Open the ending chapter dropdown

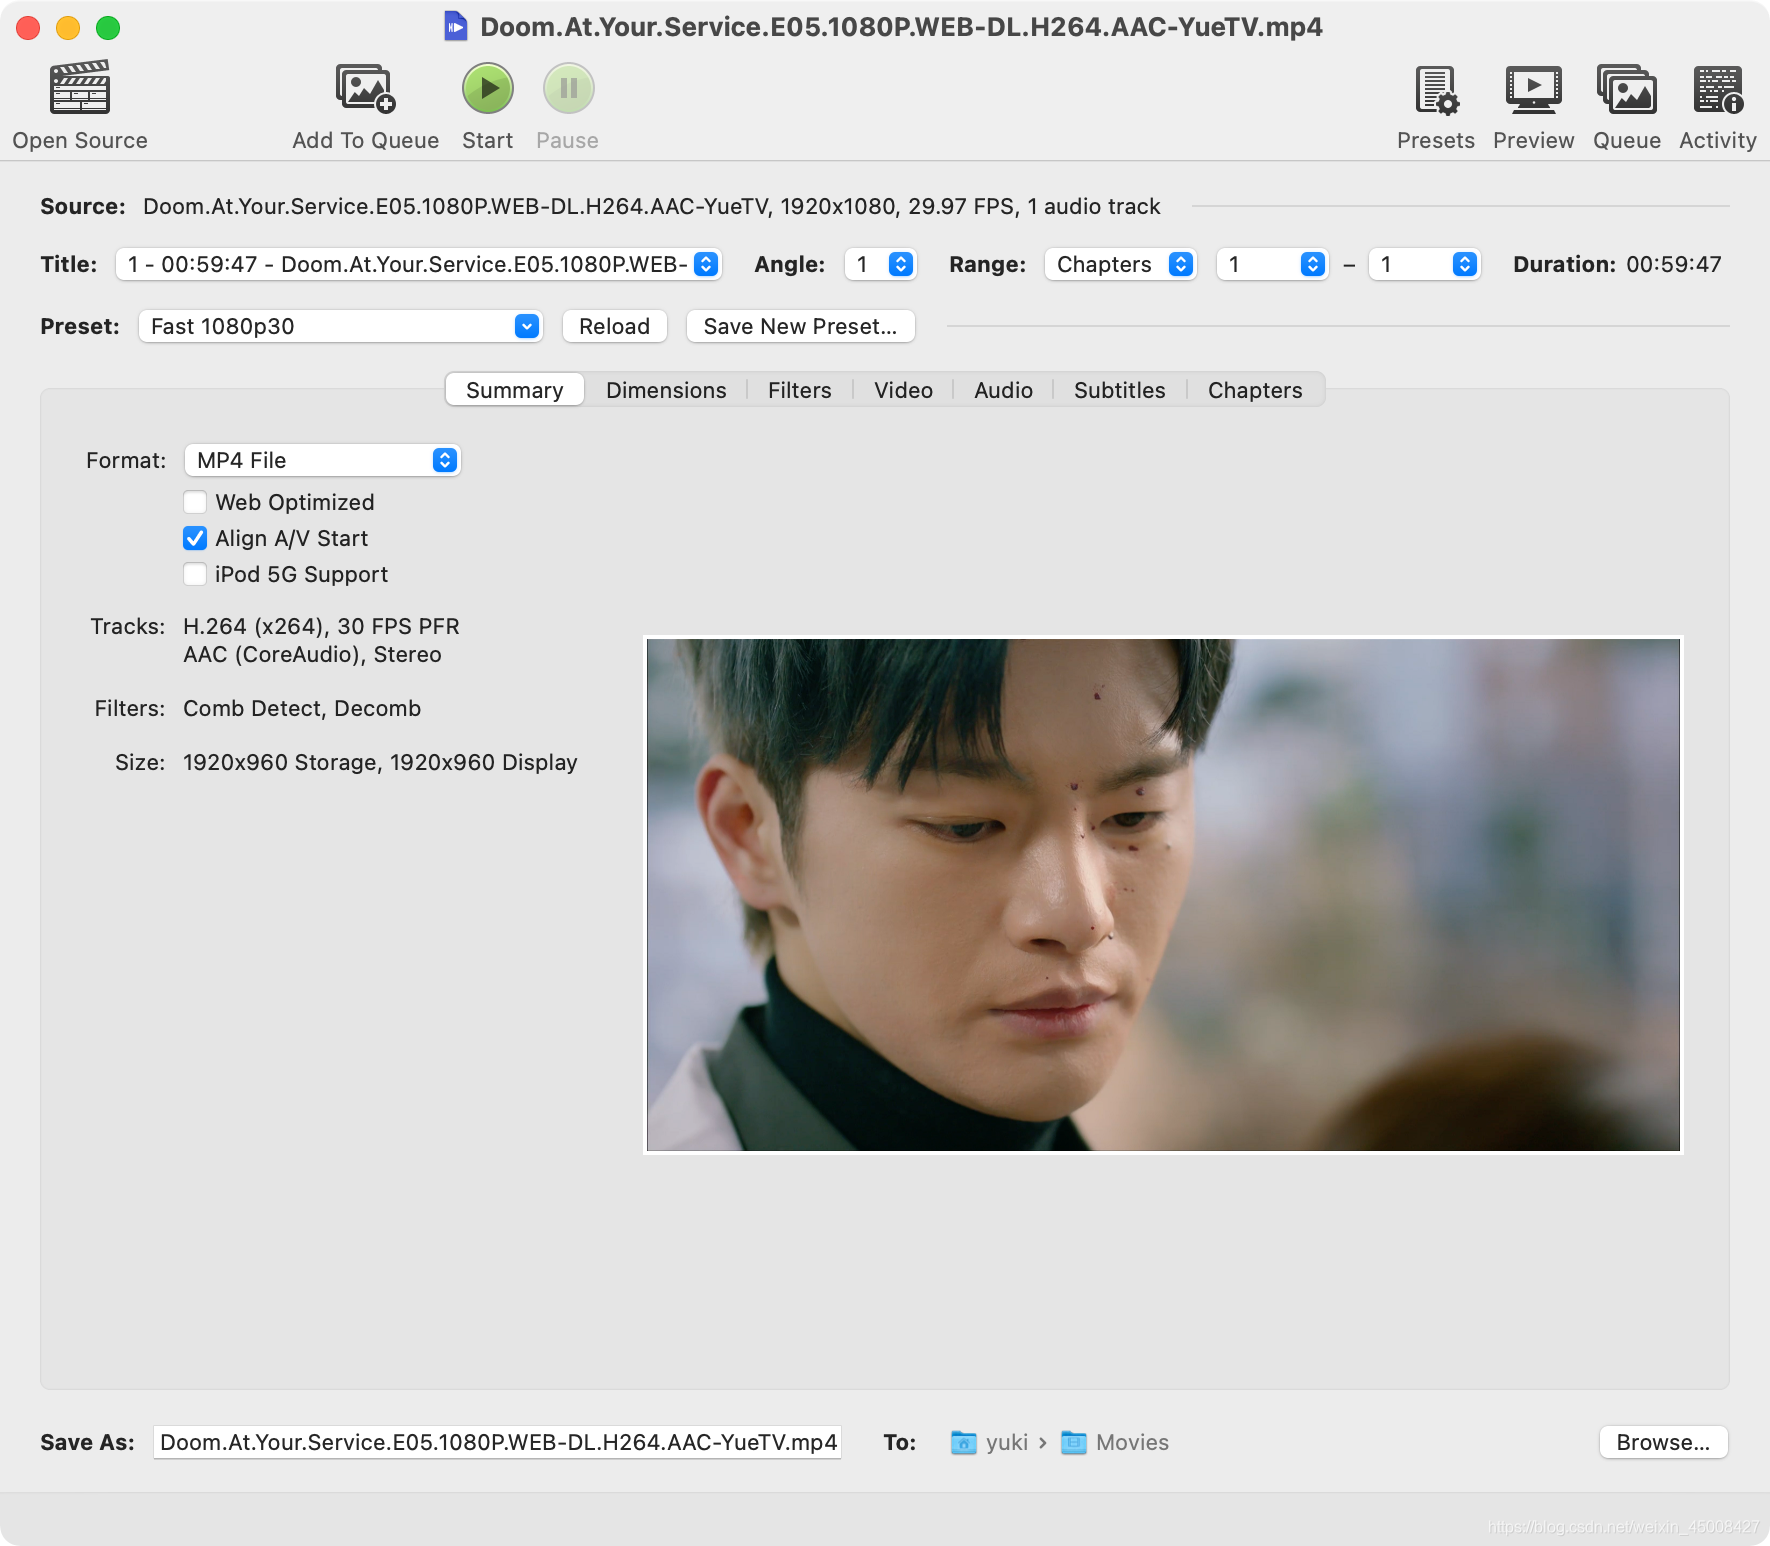[x=1424, y=264]
